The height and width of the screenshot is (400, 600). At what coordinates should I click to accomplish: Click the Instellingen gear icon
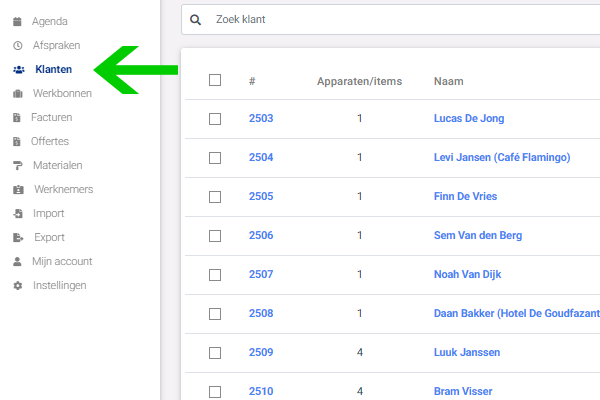[17, 285]
